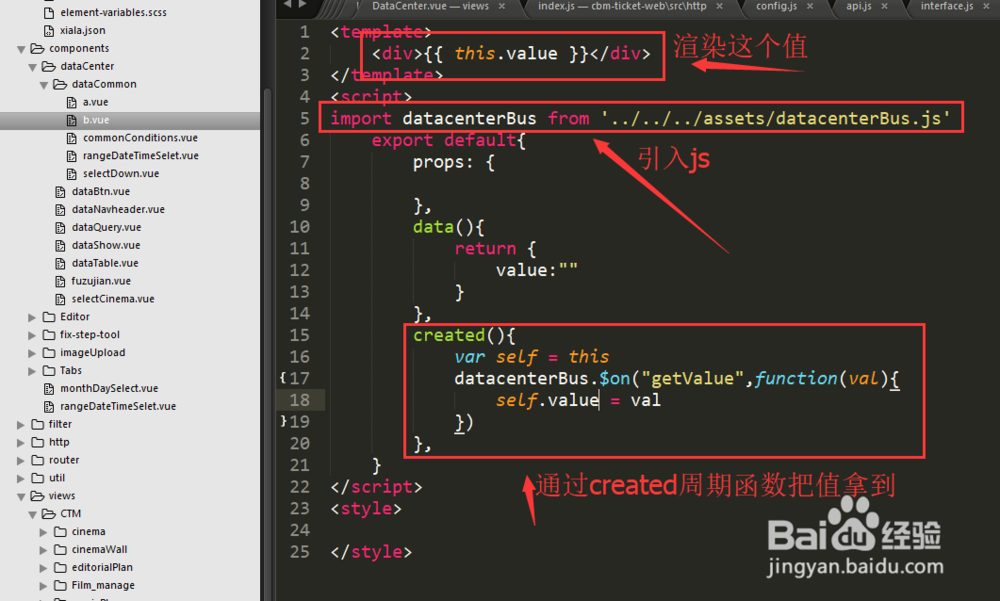Collapse the components folder arrow
The width and height of the screenshot is (1000, 601).
click(x=21, y=49)
